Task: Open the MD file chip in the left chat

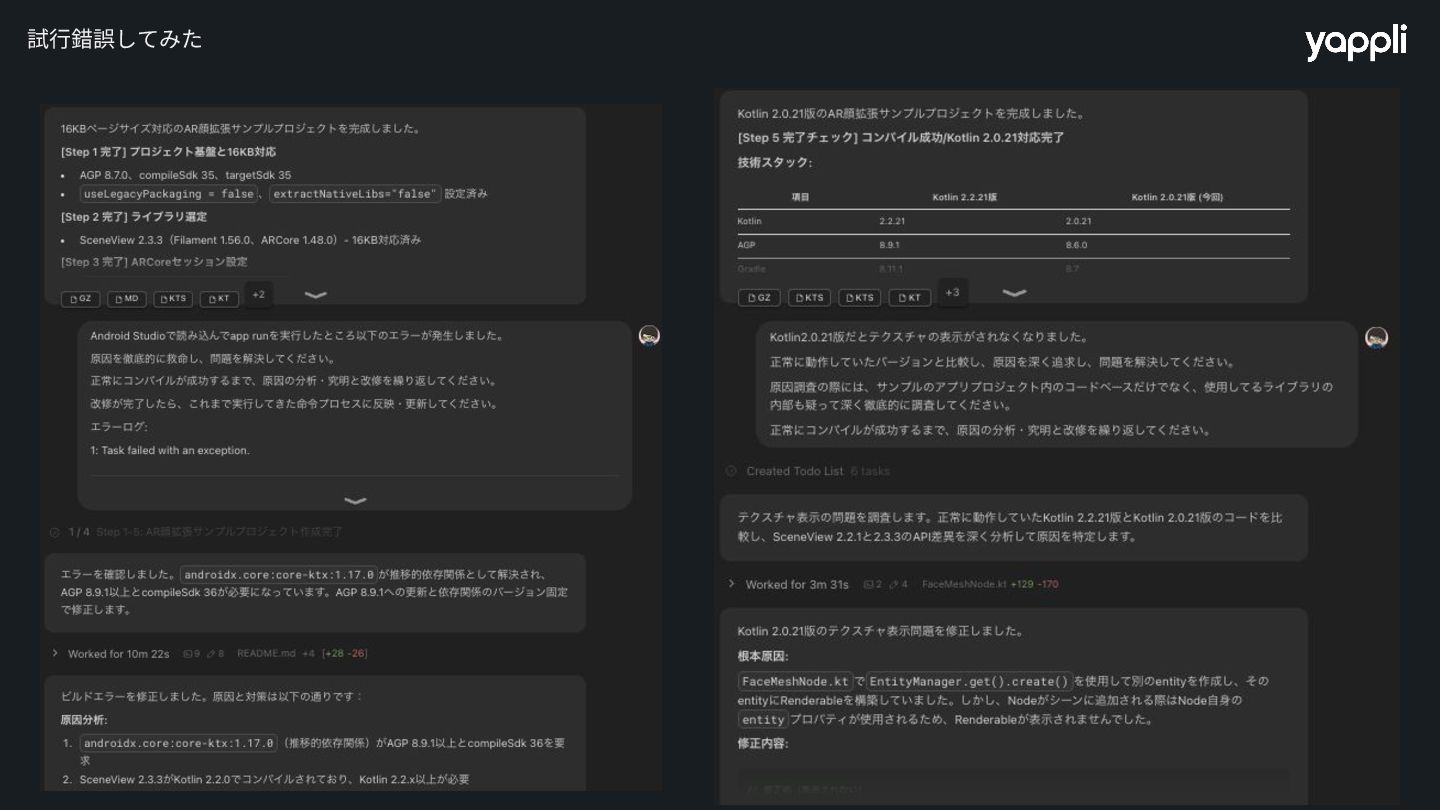Action: [x=127, y=299]
